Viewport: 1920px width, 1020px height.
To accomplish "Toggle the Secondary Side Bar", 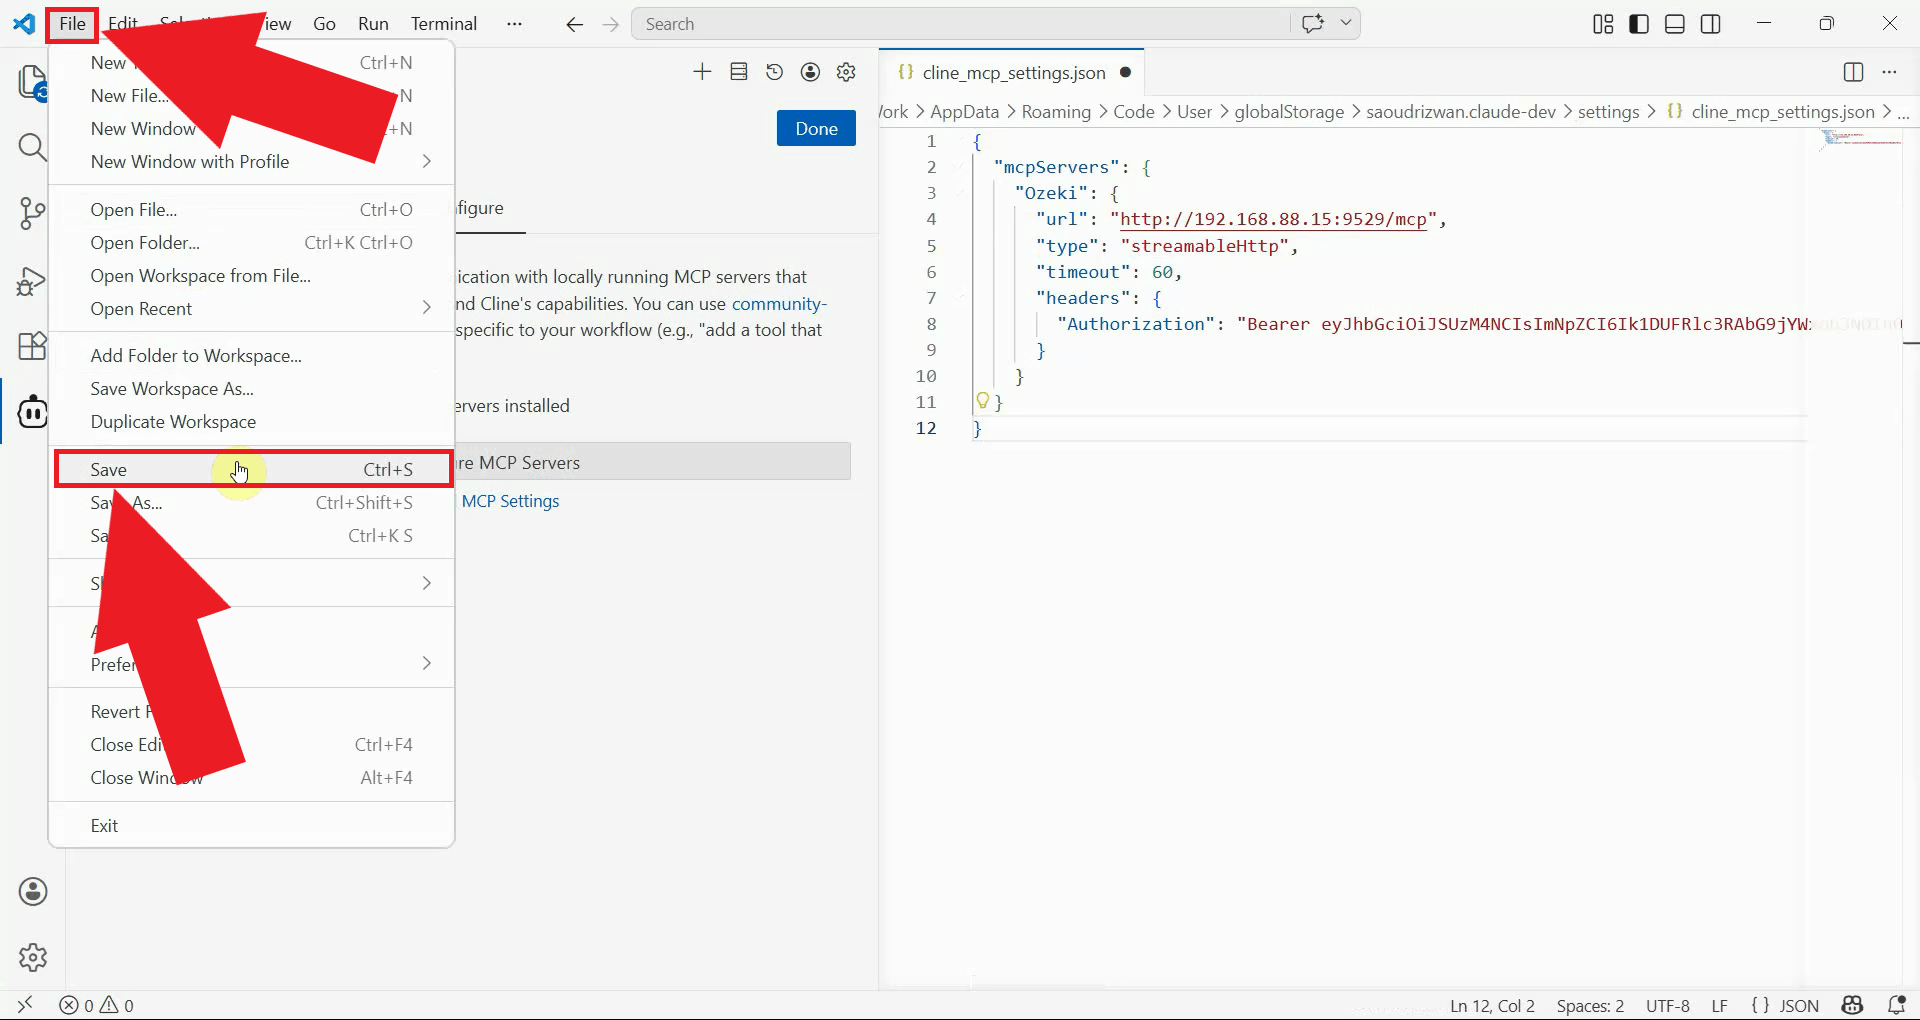I will click(x=1711, y=24).
